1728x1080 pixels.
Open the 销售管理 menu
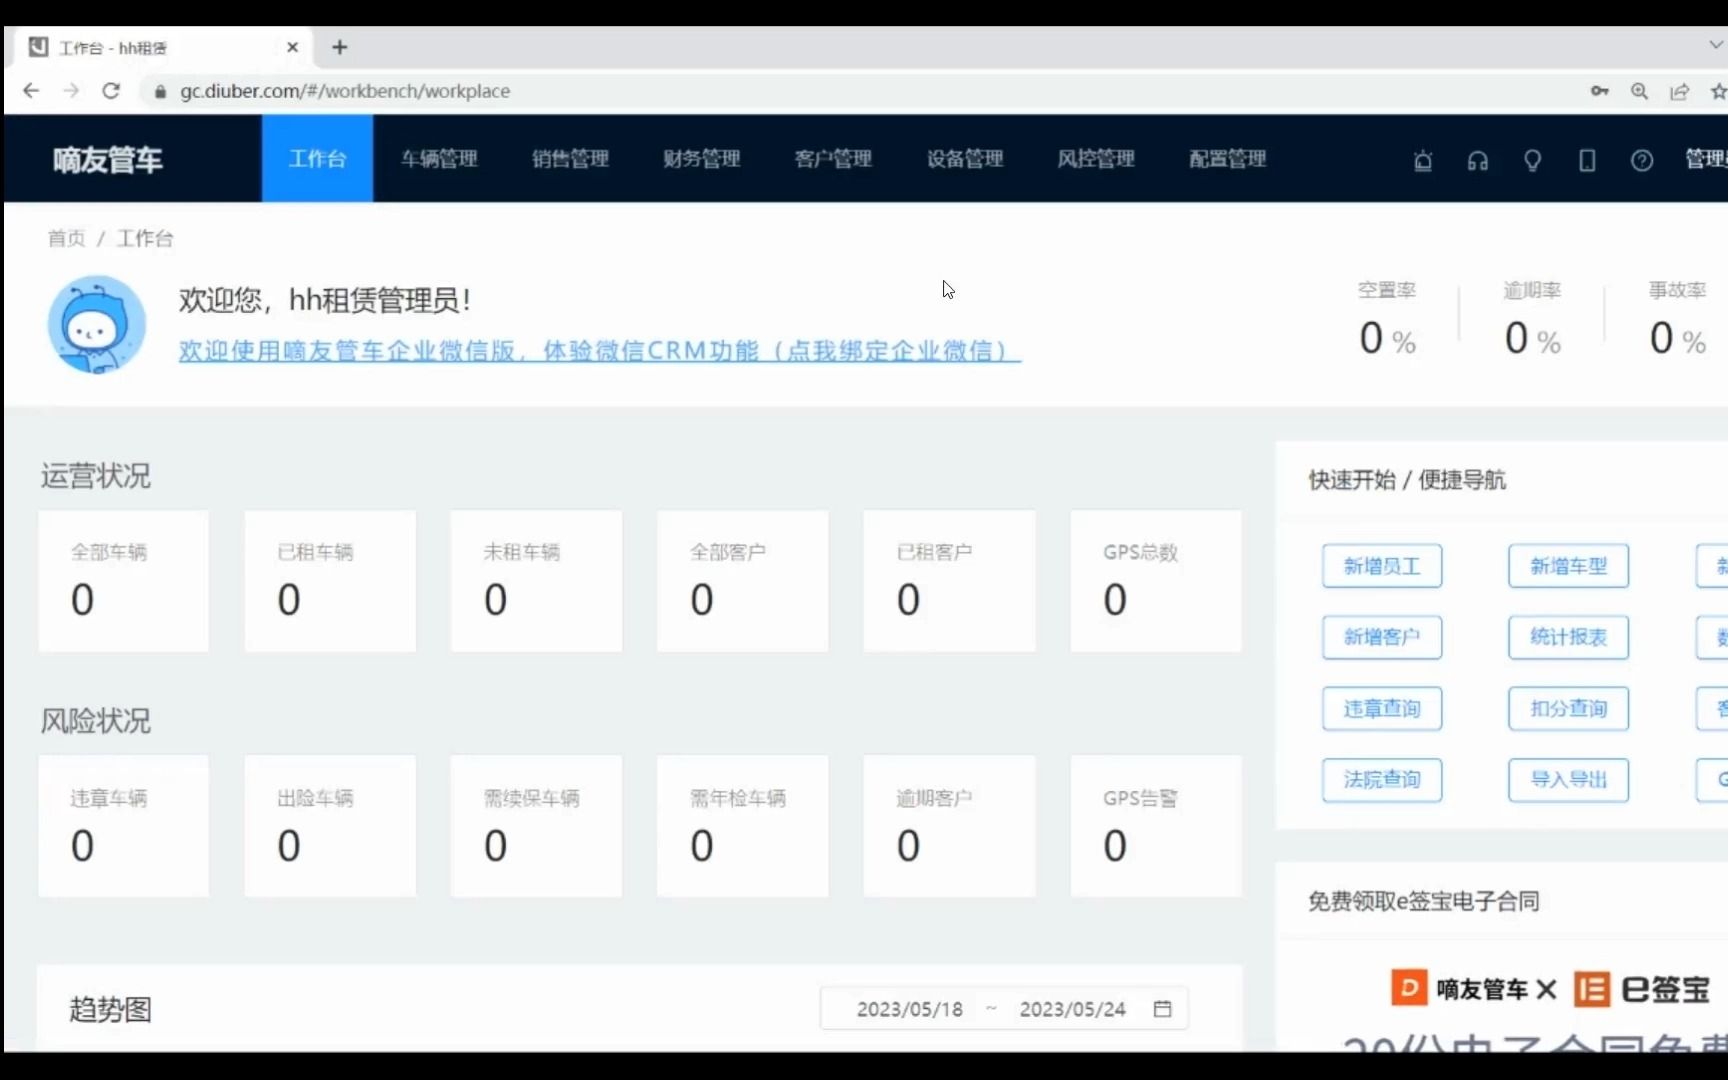[x=570, y=158]
